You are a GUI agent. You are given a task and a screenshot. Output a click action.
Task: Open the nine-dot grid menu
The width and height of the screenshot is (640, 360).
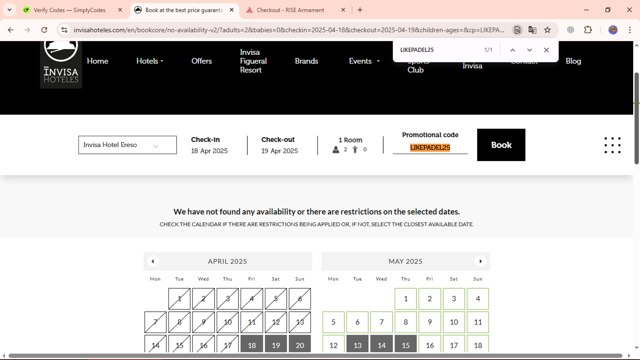pos(613,145)
